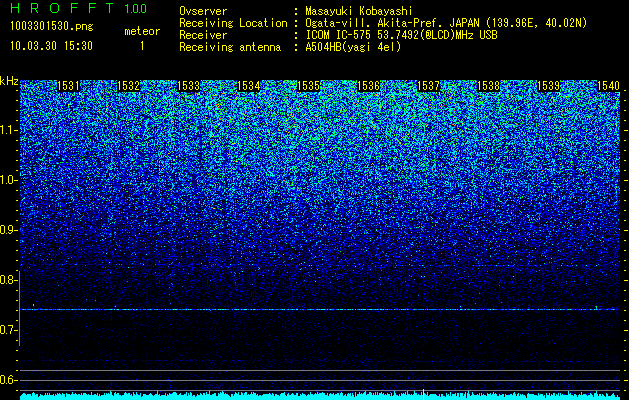Click the kHz axis unit label
Image resolution: width=629 pixels, height=400 pixels.
(10, 81)
